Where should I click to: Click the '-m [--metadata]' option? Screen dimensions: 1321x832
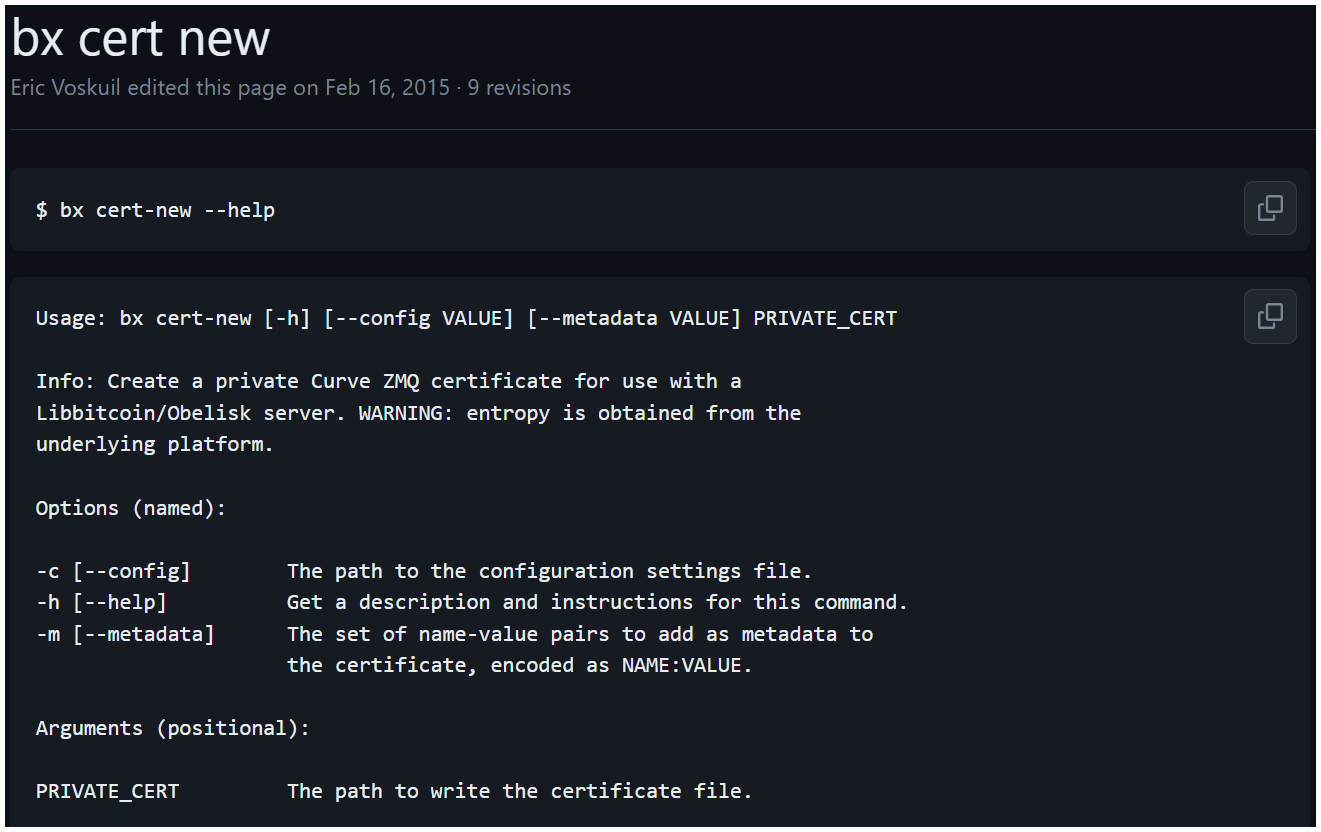[x=125, y=634]
